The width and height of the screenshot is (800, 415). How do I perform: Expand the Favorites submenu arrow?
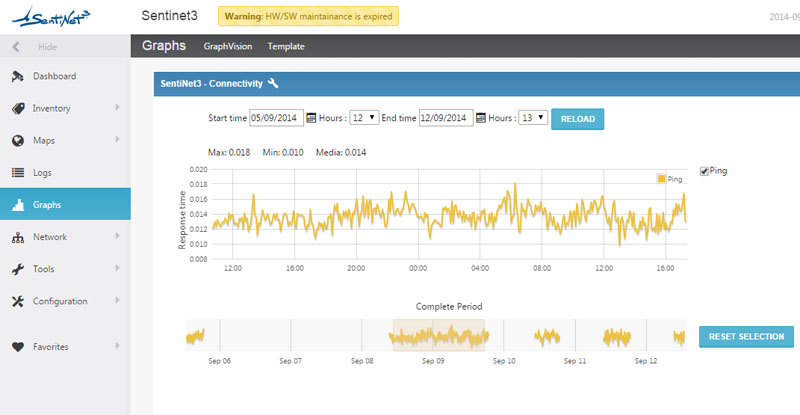[x=117, y=346]
